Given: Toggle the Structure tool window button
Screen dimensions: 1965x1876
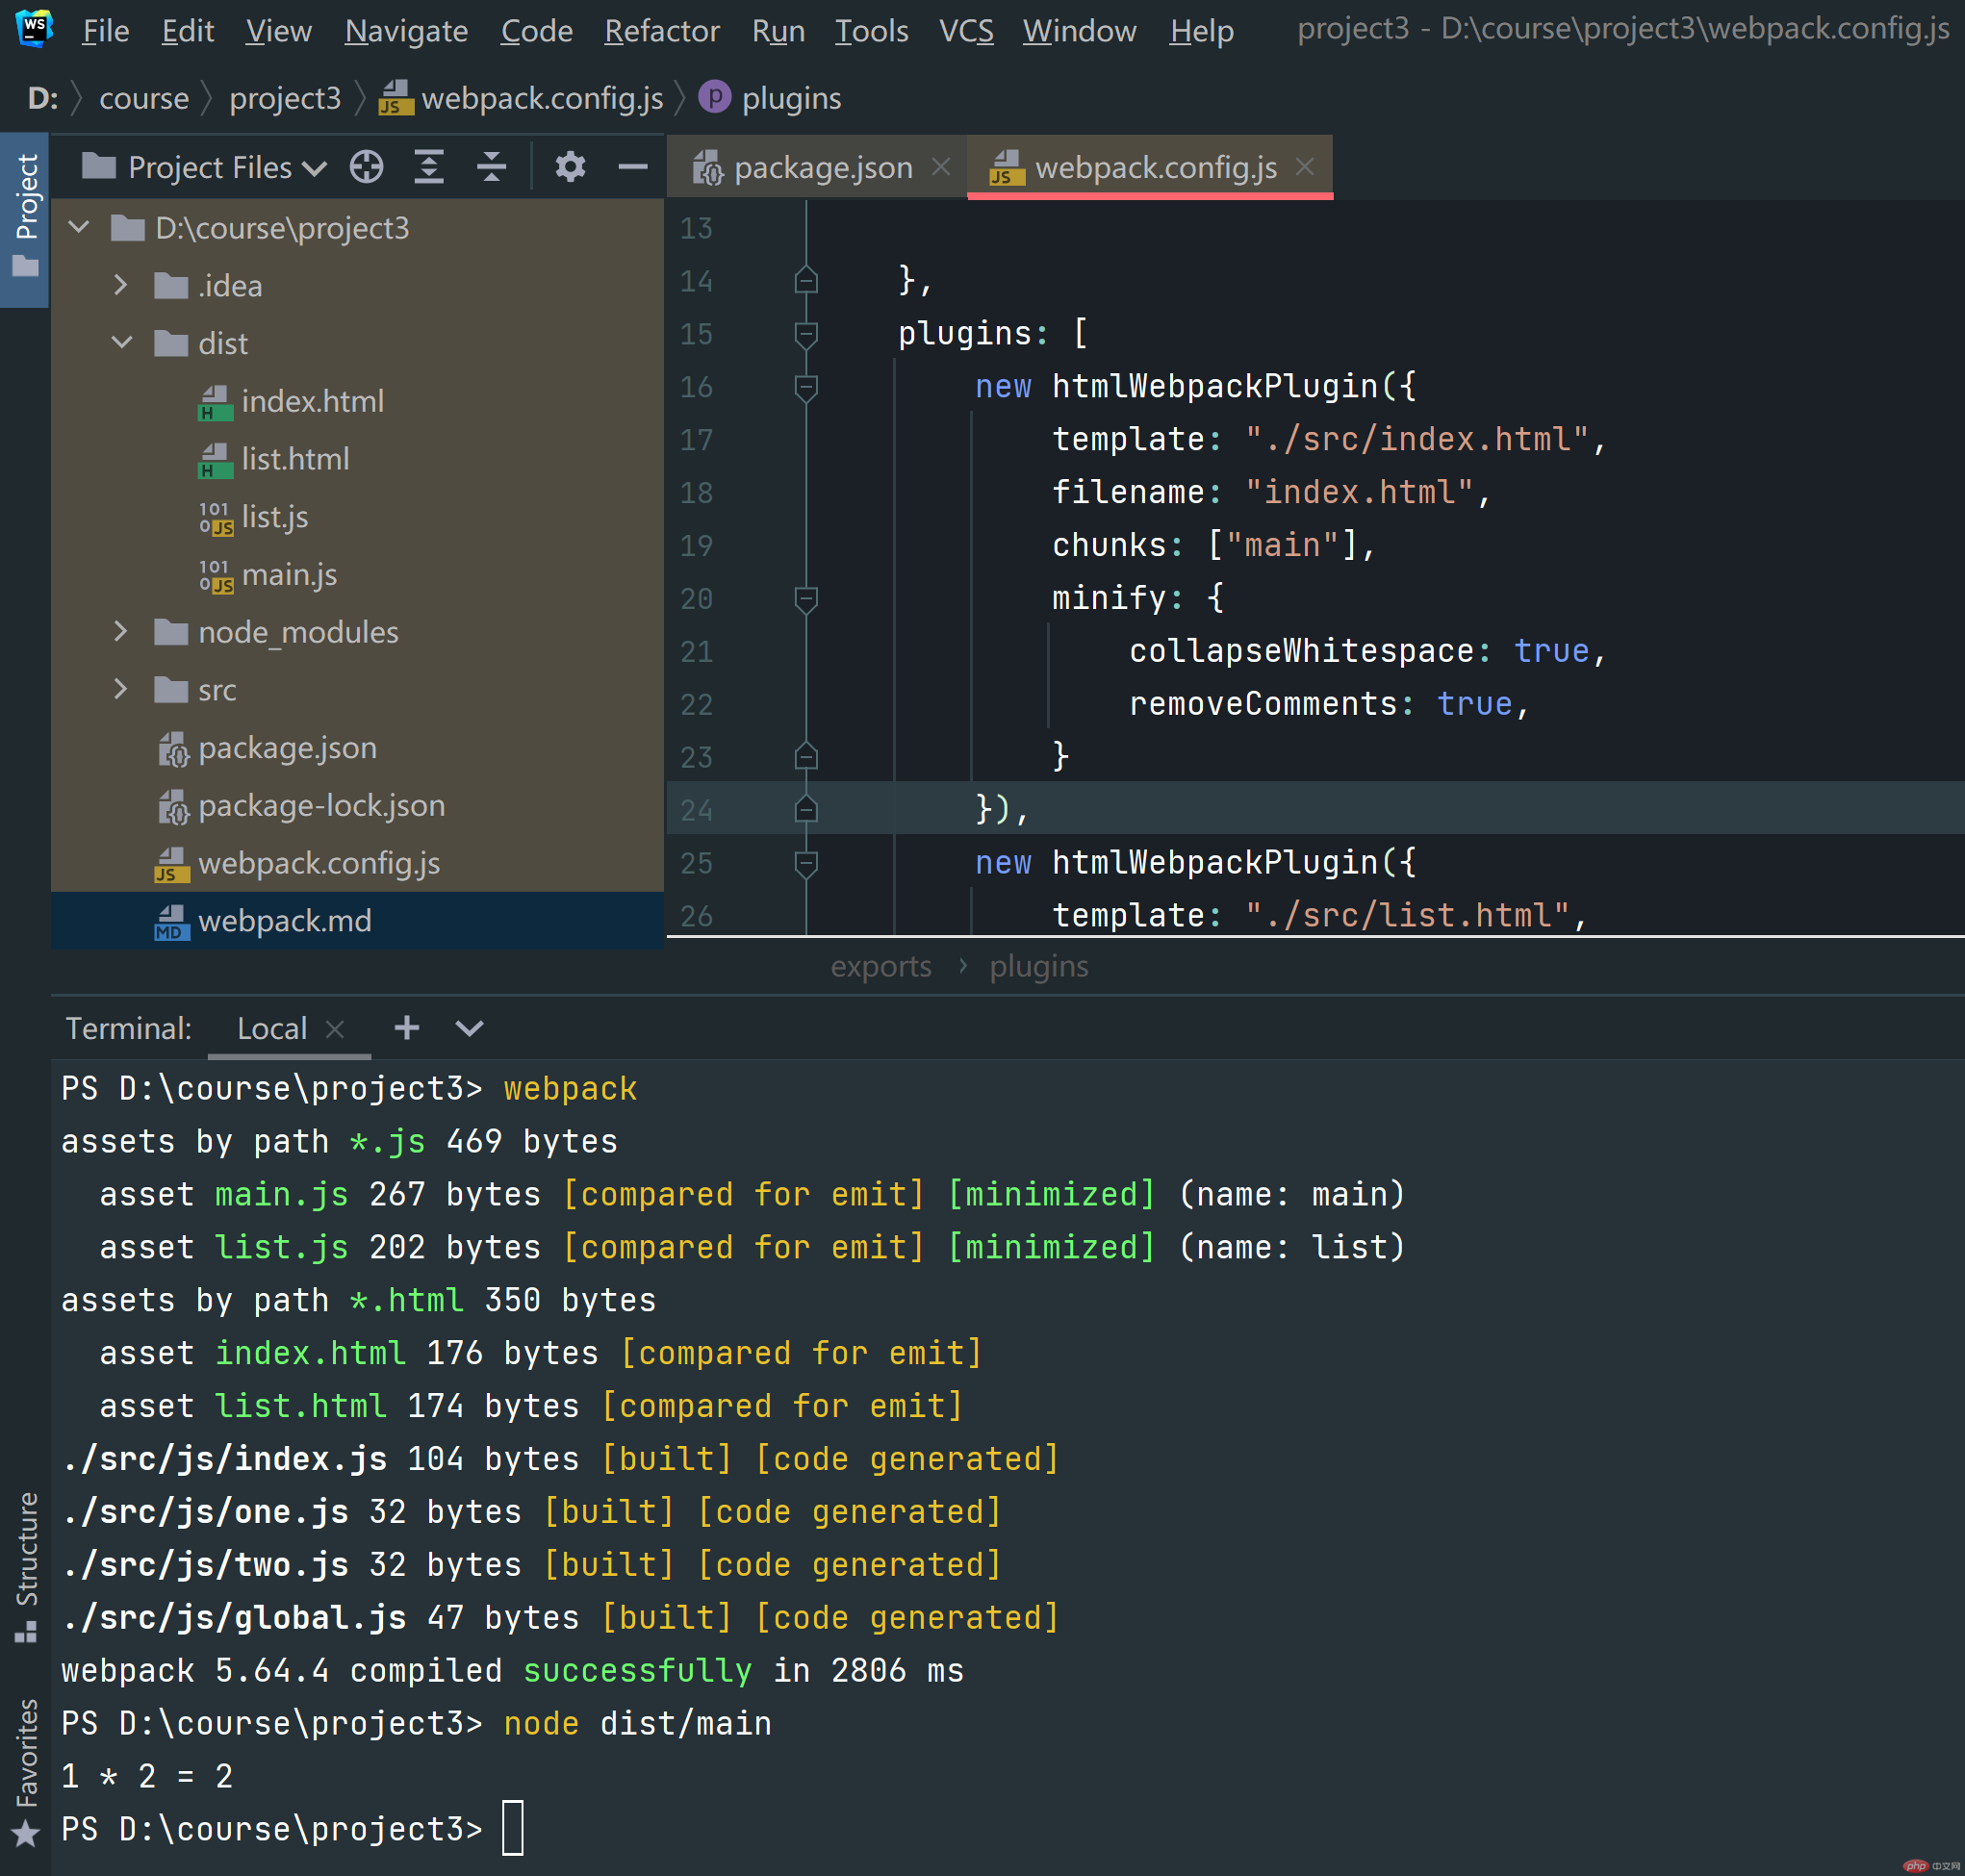Looking at the screenshot, I should pyautogui.click(x=25, y=1567).
